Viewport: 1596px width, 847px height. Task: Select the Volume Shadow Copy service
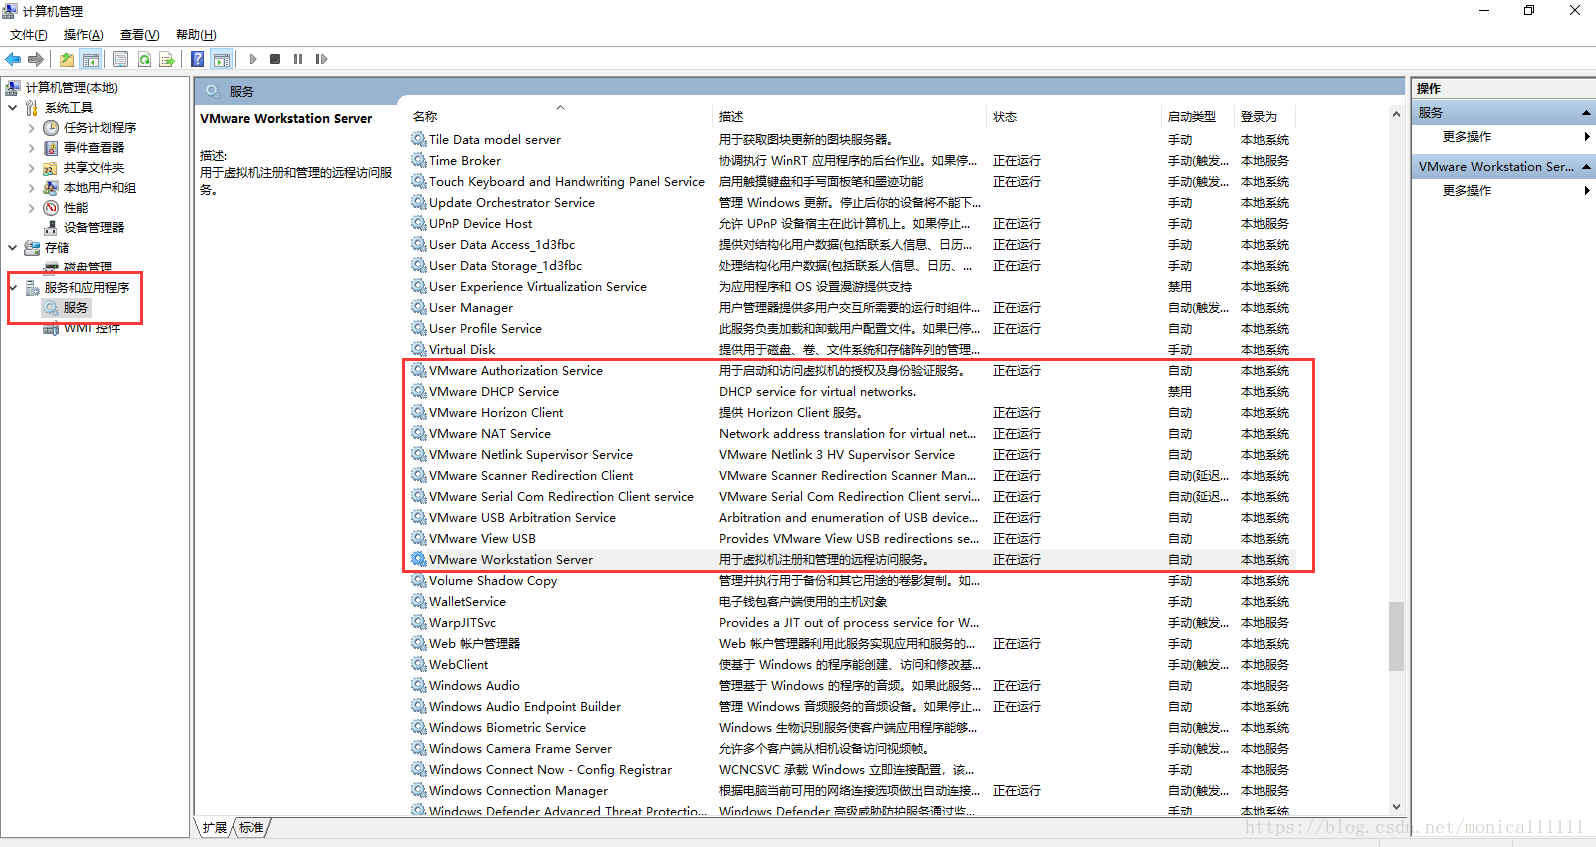851,581
